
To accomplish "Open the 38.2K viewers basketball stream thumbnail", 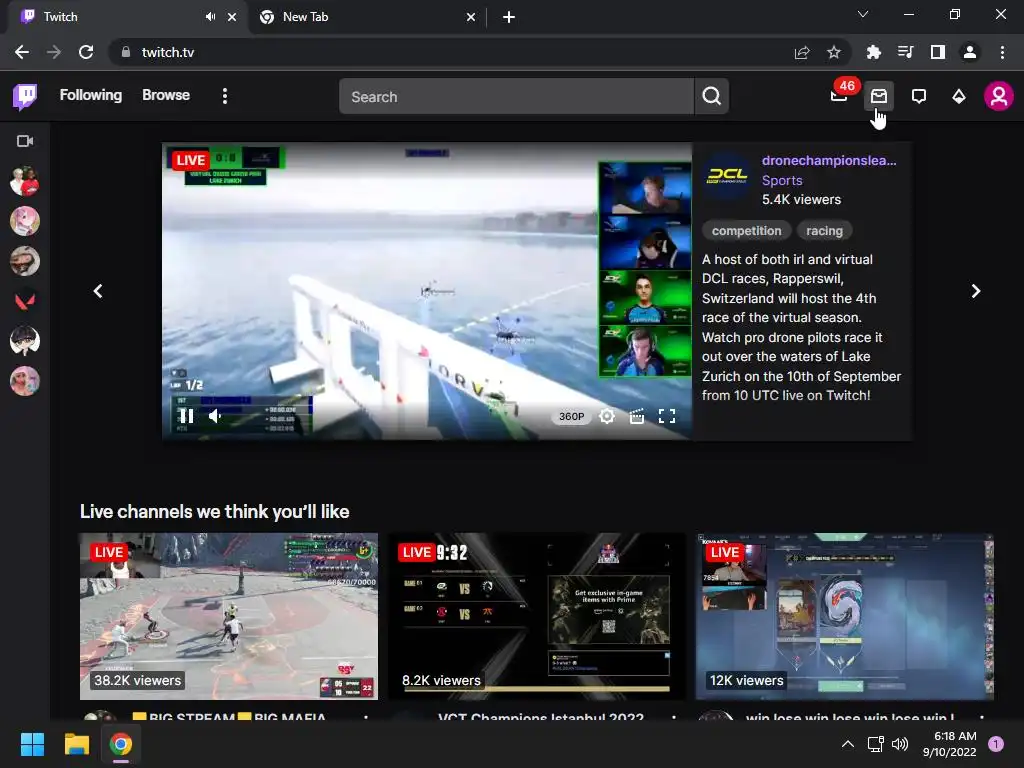I will point(229,616).
